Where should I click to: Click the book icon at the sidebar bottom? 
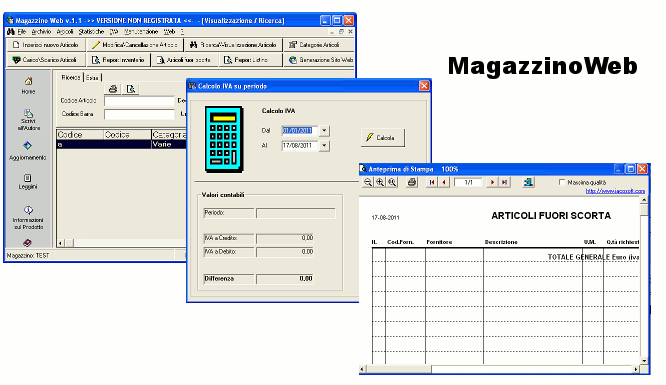pyautogui.click(x=27, y=243)
